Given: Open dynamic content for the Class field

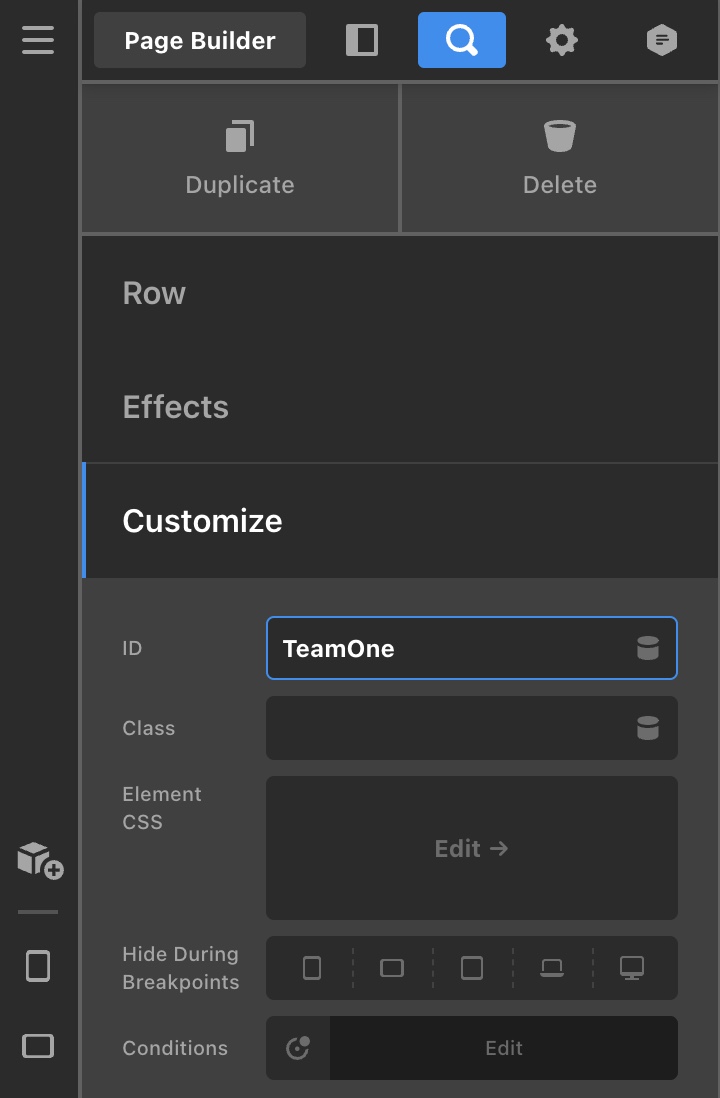Looking at the screenshot, I should (648, 728).
